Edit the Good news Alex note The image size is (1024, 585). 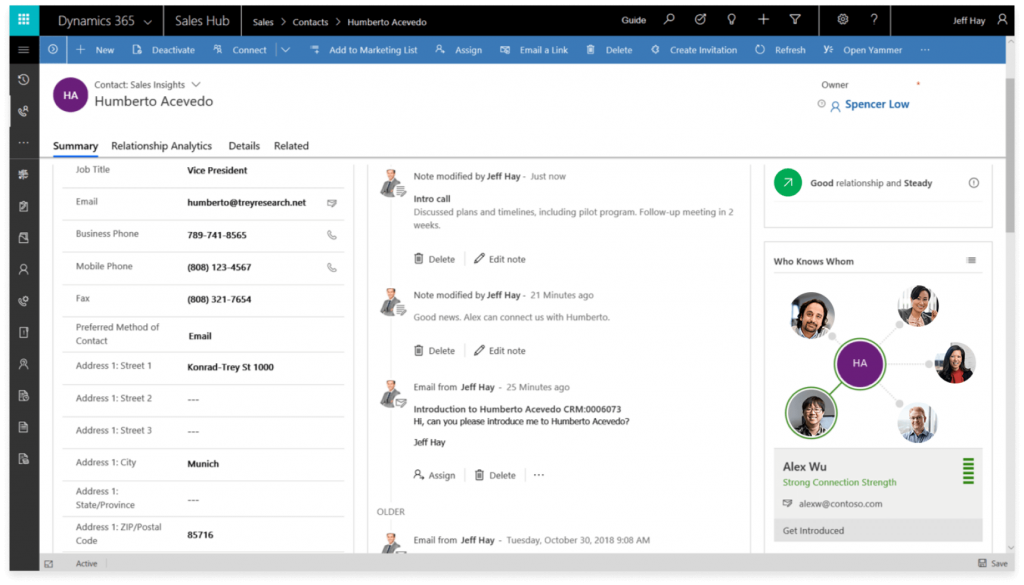click(x=500, y=351)
